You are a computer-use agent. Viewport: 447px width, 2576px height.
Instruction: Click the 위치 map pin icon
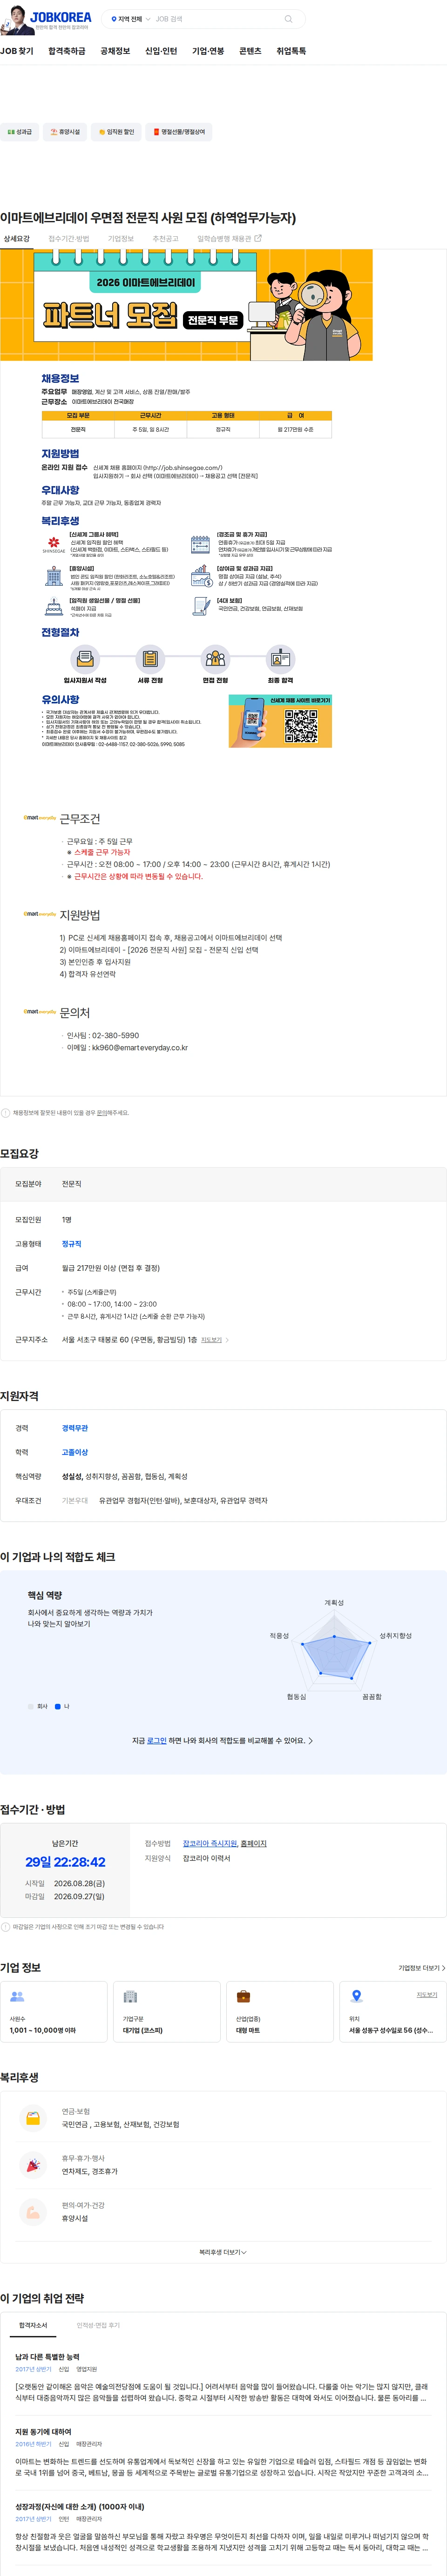point(356,1996)
